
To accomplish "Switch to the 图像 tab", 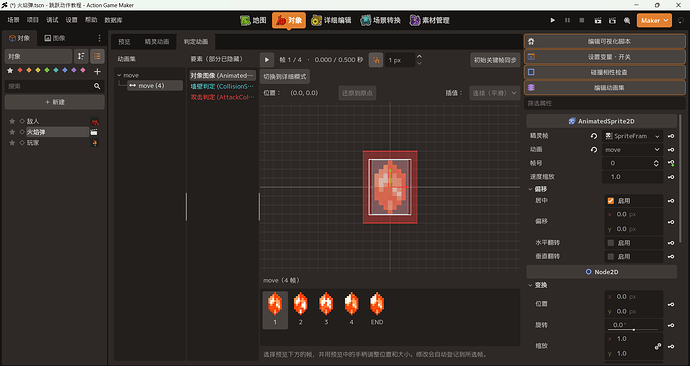I will click(55, 38).
